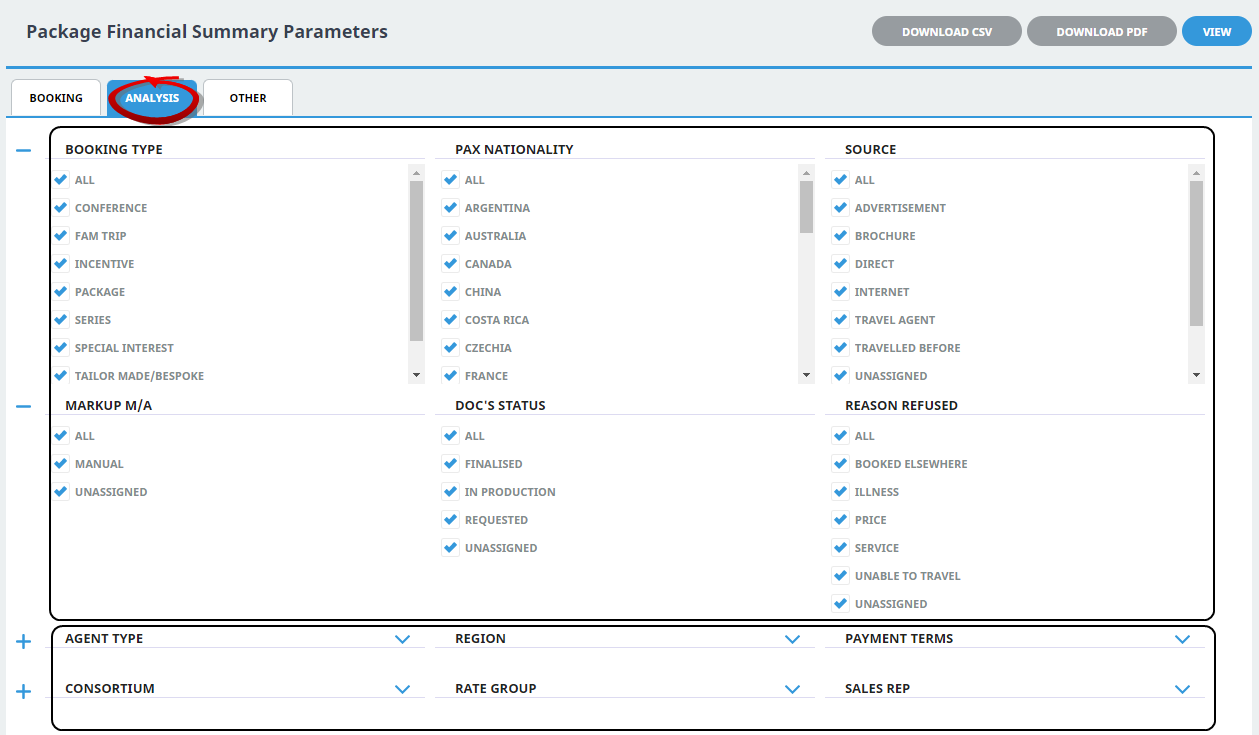Uncheck the Requested doc status

(451, 520)
